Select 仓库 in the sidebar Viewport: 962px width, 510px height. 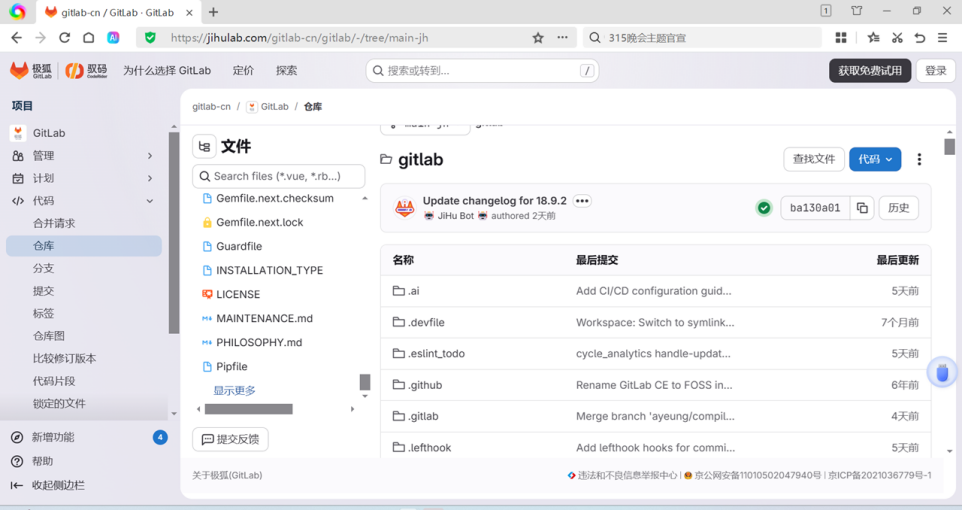(84, 245)
